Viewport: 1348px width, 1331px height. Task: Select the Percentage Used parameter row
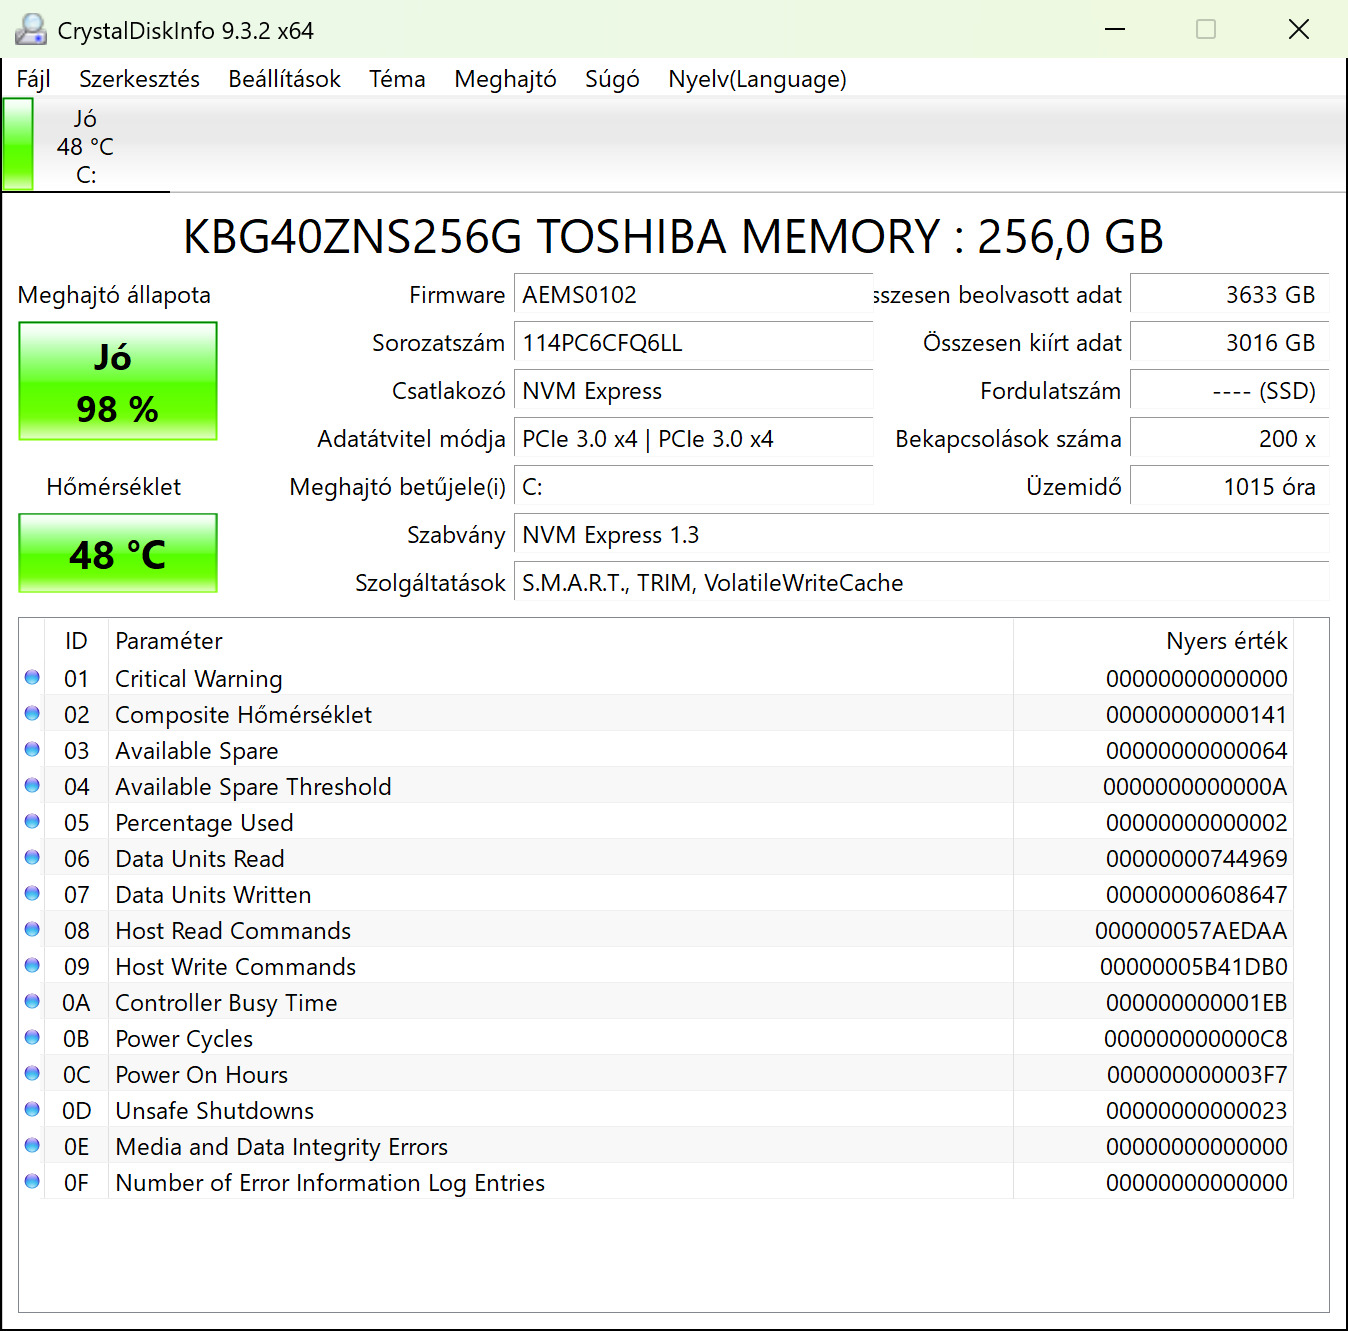656,823
